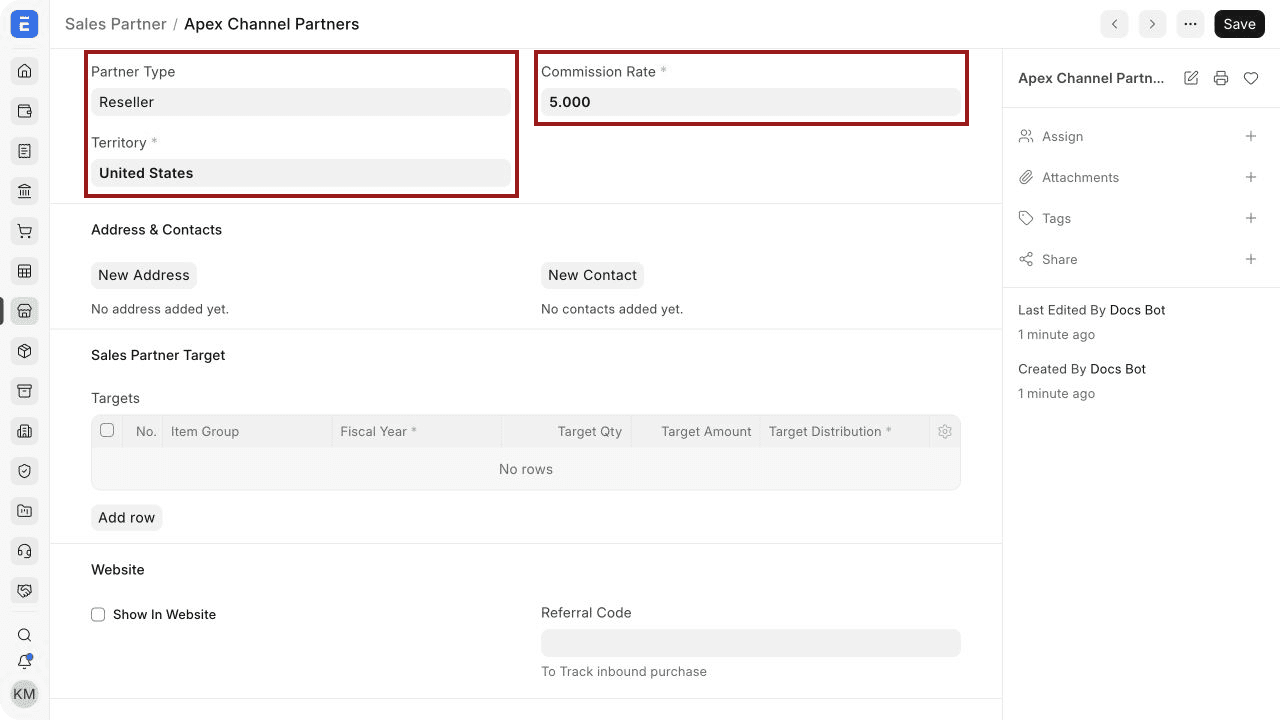Screen dimensions: 1280x720
Task: Click the New Contact button
Action: pyautogui.click(x=592, y=275)
